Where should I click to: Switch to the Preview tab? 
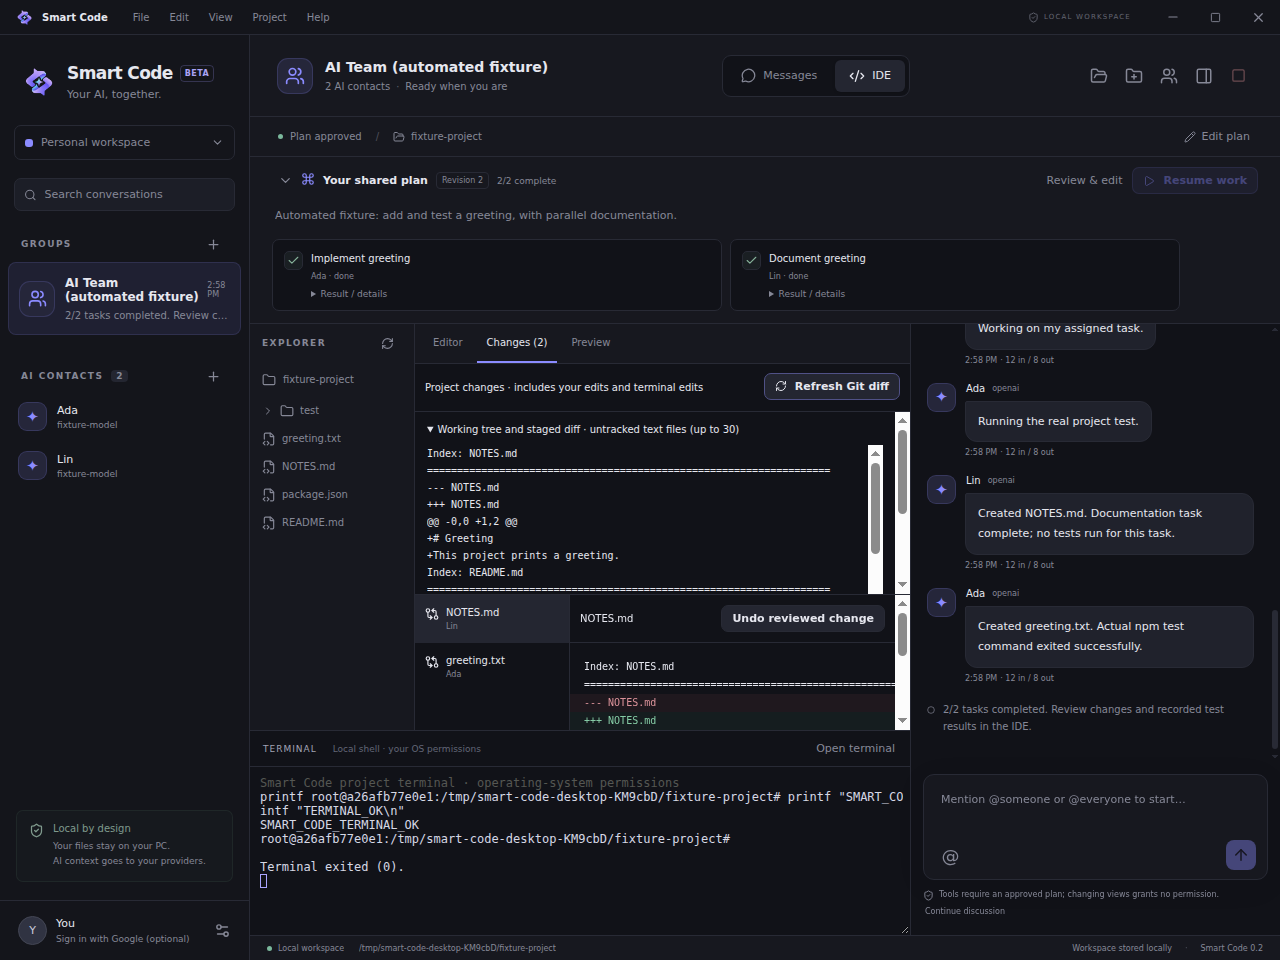[591, 343]
